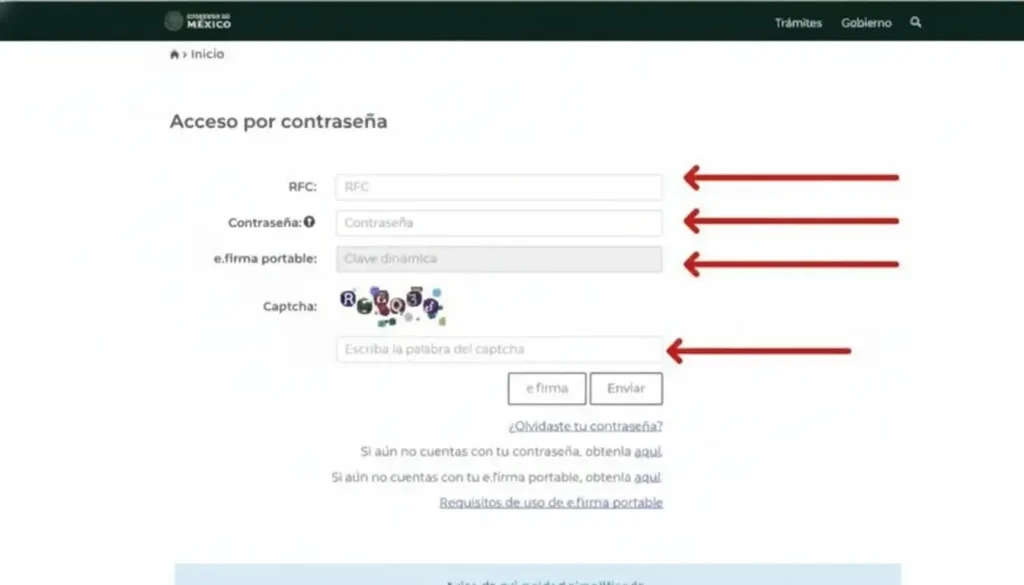Click the home breadcrumb icon
The image size is (1024, 585).
(x=174, y=54)
